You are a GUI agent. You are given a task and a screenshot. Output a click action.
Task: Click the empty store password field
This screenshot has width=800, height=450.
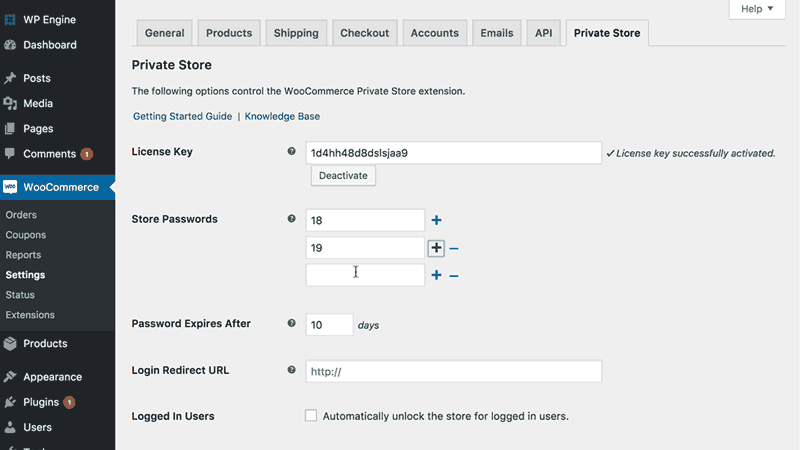tap(365, 275)
